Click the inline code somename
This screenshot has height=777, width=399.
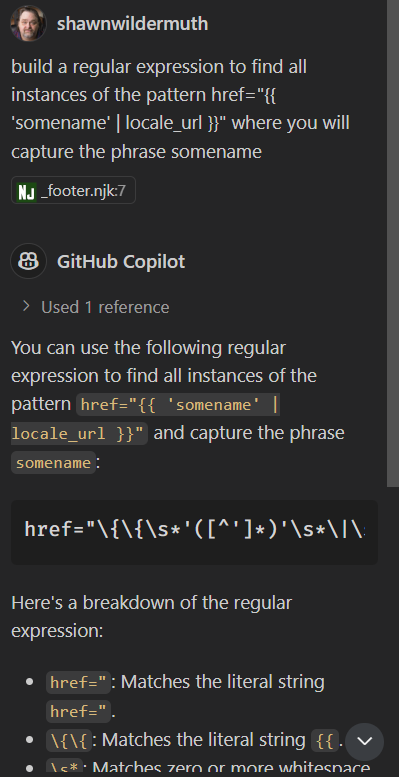click(x=54, y=463)
